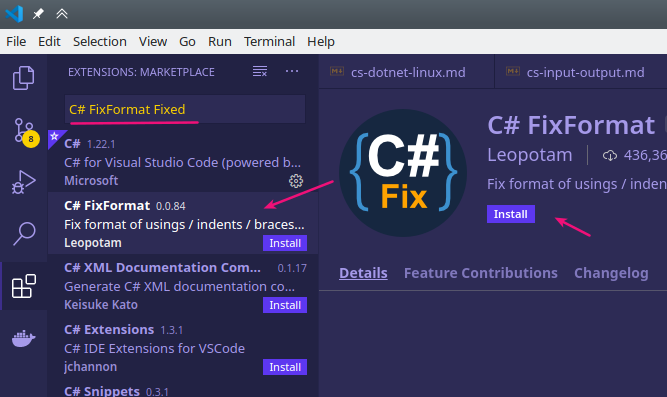The height and width of the screenshot is (397, 667).
Task: Open the Docker view whale icon
Action: click(x=23, y=338)
